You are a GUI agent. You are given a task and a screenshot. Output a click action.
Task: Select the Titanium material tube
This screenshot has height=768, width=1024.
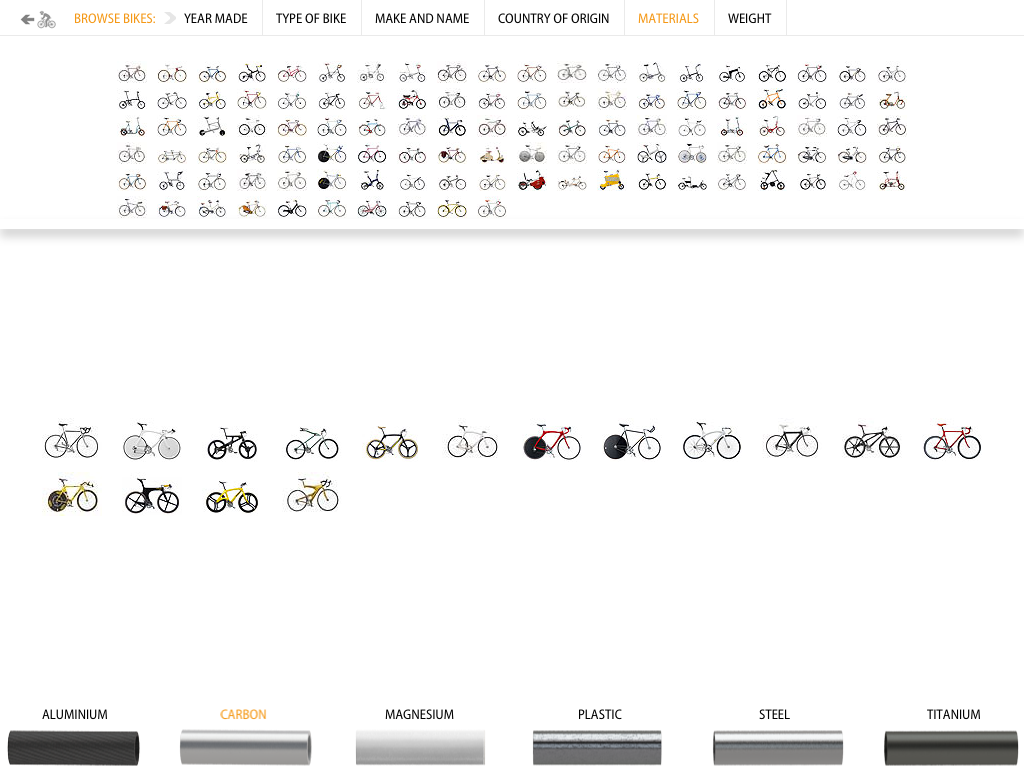[950, 746]
